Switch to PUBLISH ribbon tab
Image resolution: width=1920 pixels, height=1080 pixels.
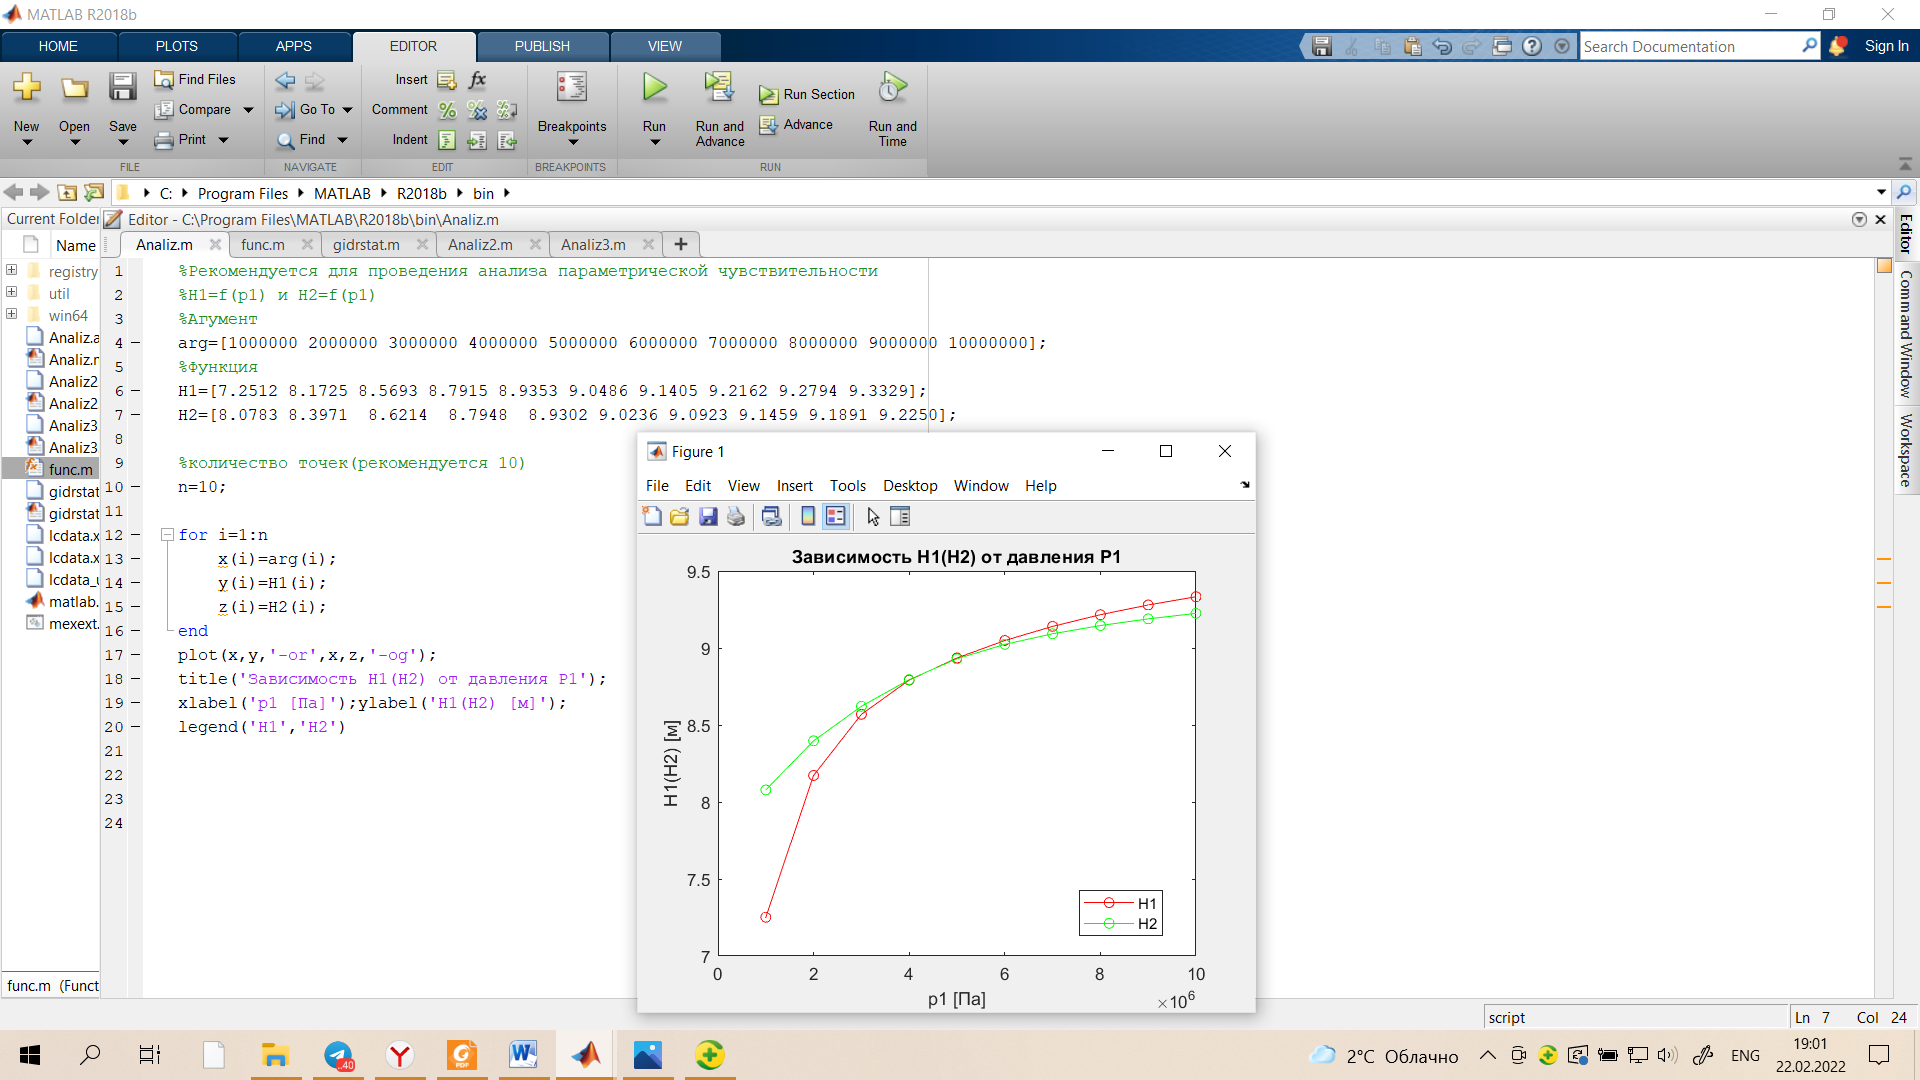[x=542, y=46]
